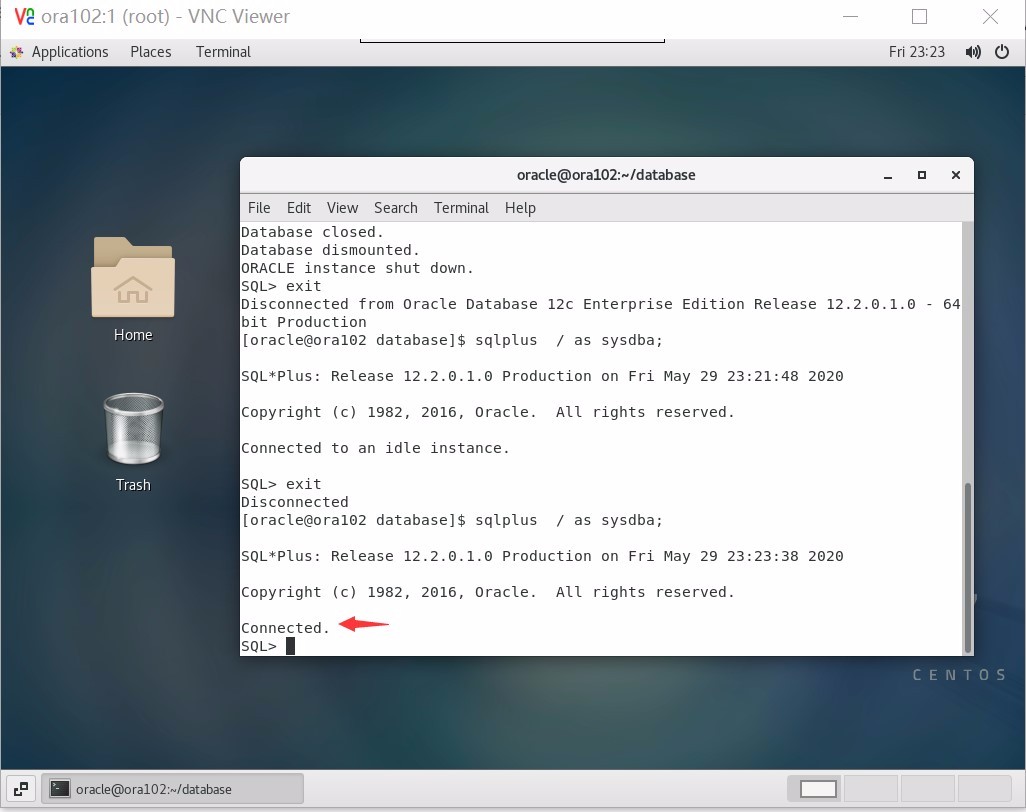The width and height of the screenshot is (1026, 812).
Task: Click the VNC Viewer logo icon
Action: coord(24,16)
